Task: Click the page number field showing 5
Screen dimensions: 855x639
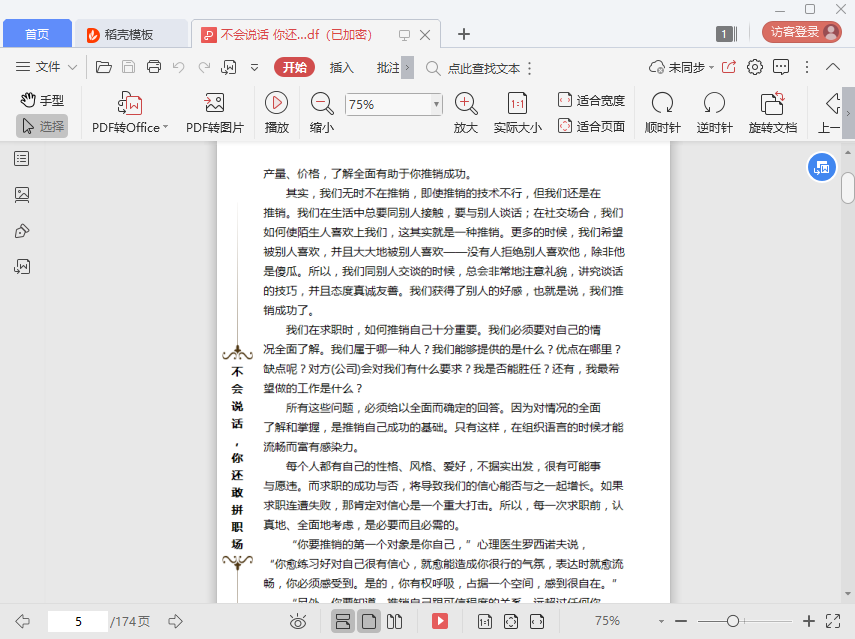Action: point(78,622)
